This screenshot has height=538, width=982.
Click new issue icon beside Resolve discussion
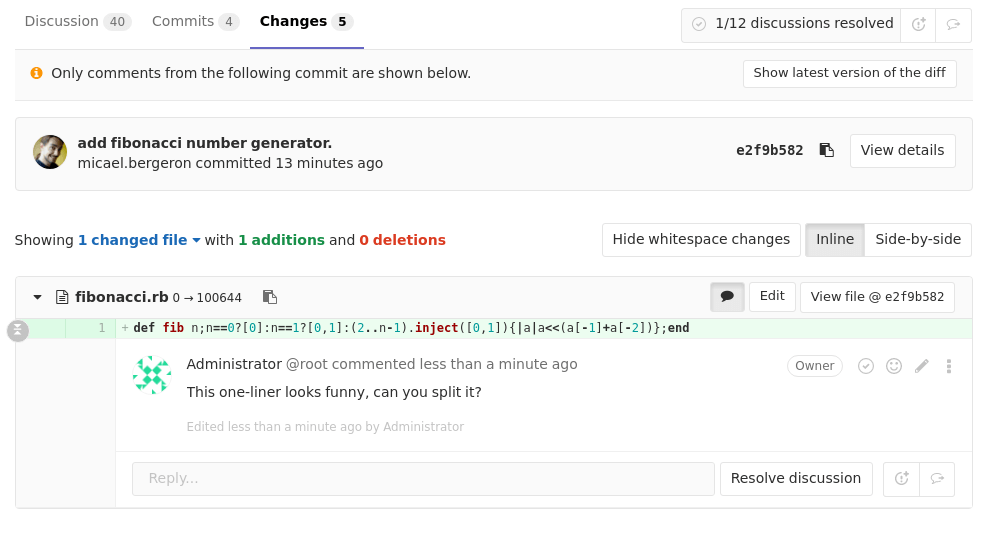tap(901, 479)
